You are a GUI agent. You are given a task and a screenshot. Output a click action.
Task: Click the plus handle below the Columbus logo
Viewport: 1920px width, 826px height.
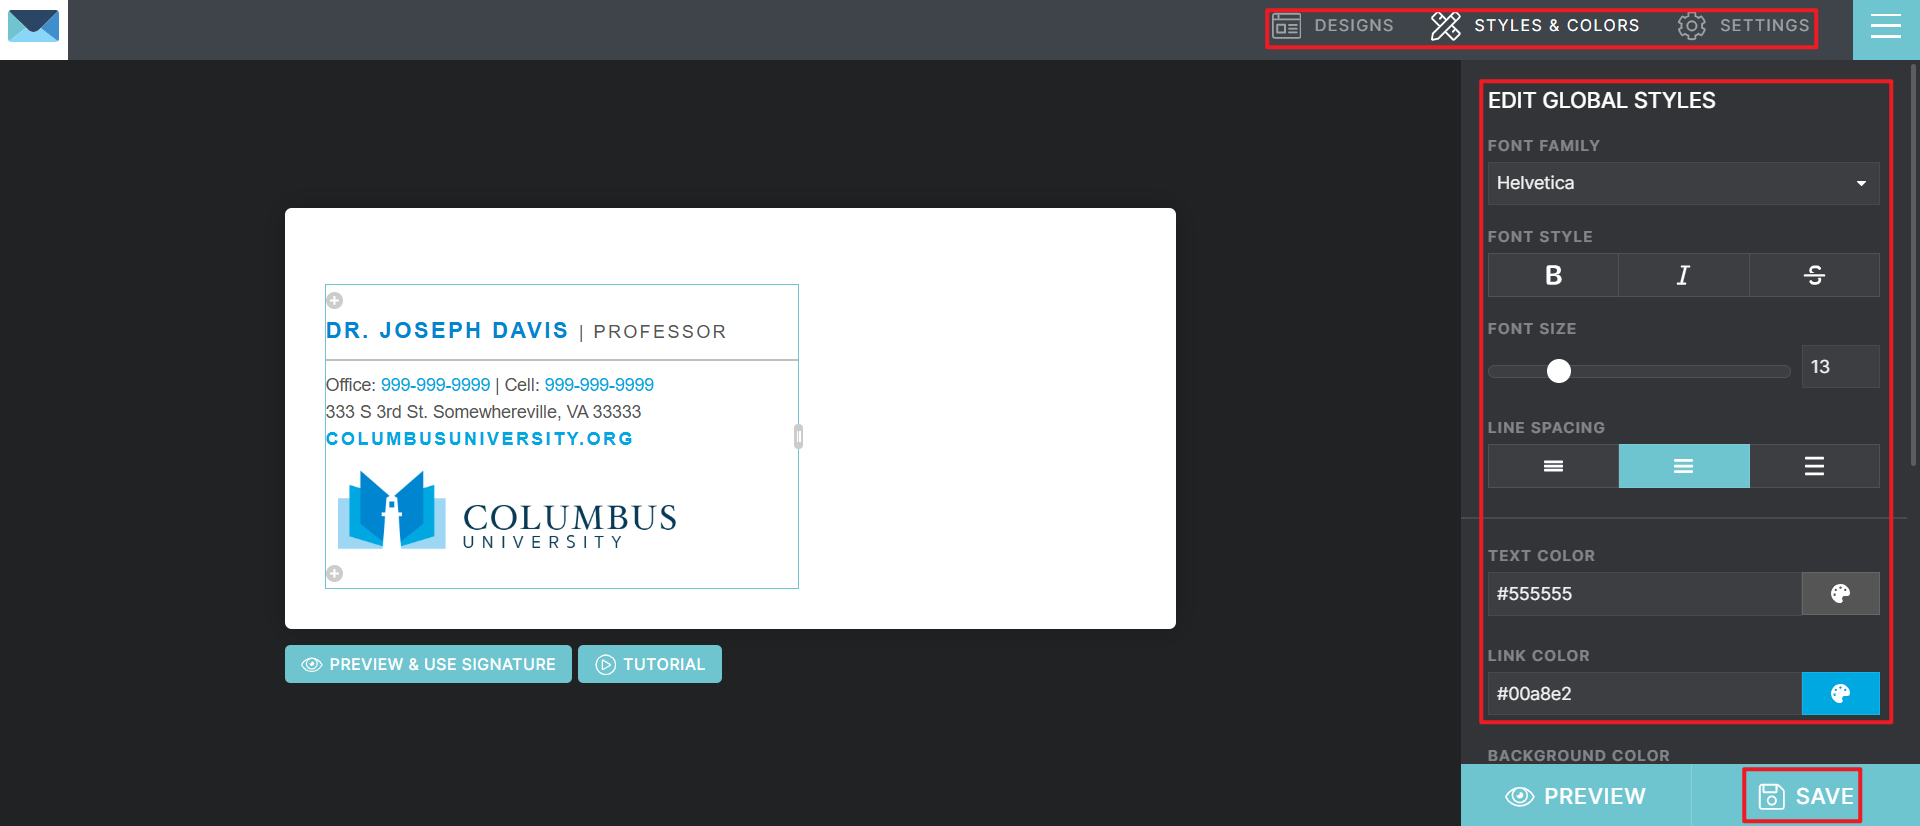pyautogui.click(x=335, y=573)
